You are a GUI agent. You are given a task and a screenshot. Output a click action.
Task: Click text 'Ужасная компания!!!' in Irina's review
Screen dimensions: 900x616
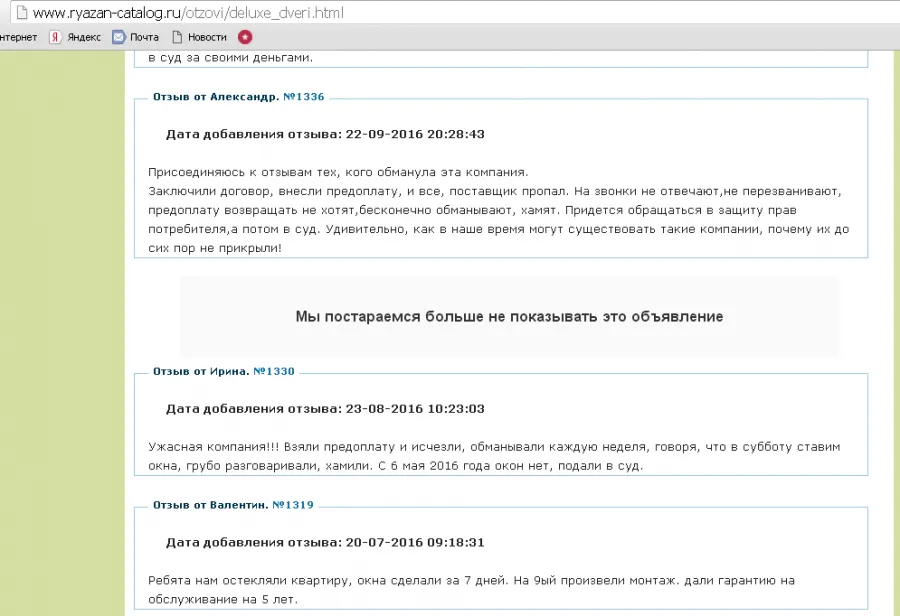pos(214,447)
